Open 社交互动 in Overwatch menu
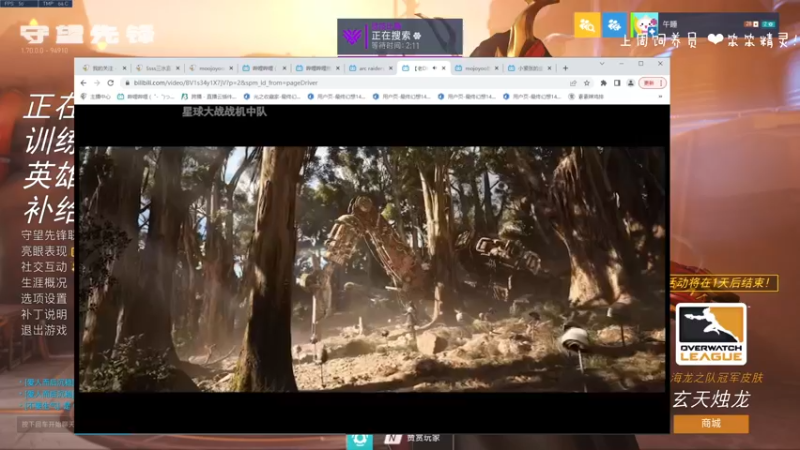 [44, 267]
